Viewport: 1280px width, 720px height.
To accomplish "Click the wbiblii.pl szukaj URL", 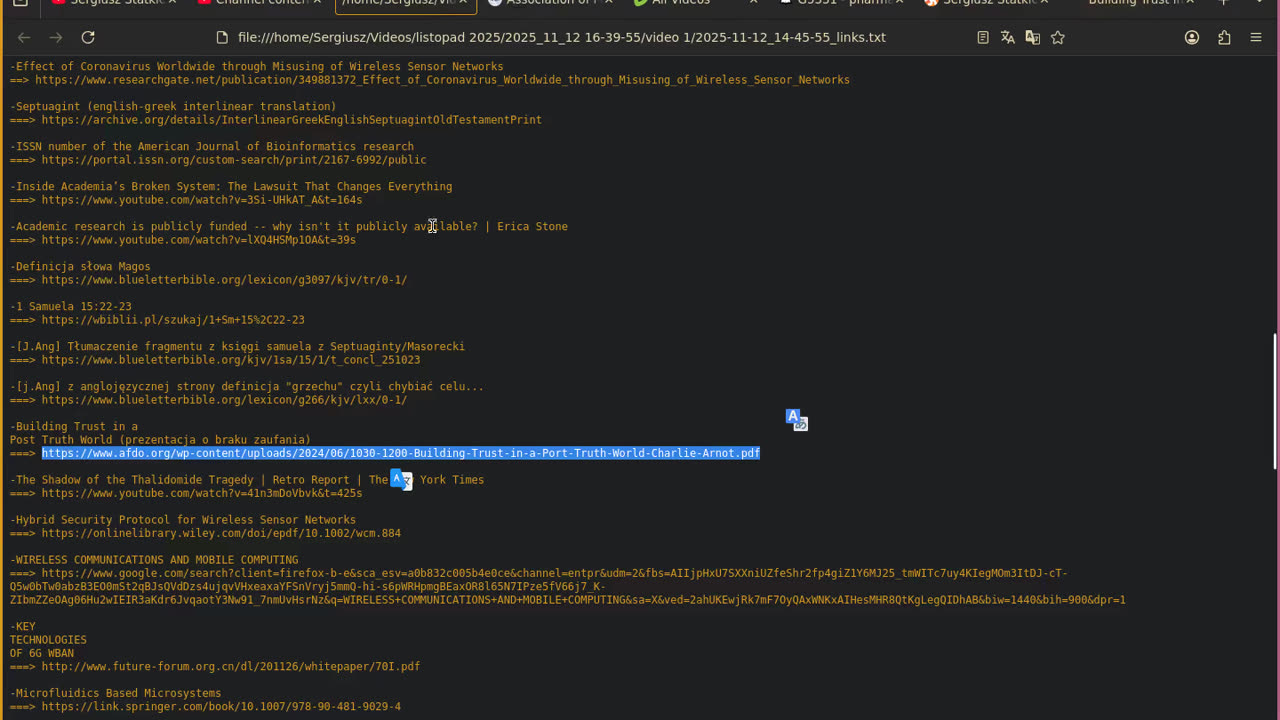I will pos(173,320).
